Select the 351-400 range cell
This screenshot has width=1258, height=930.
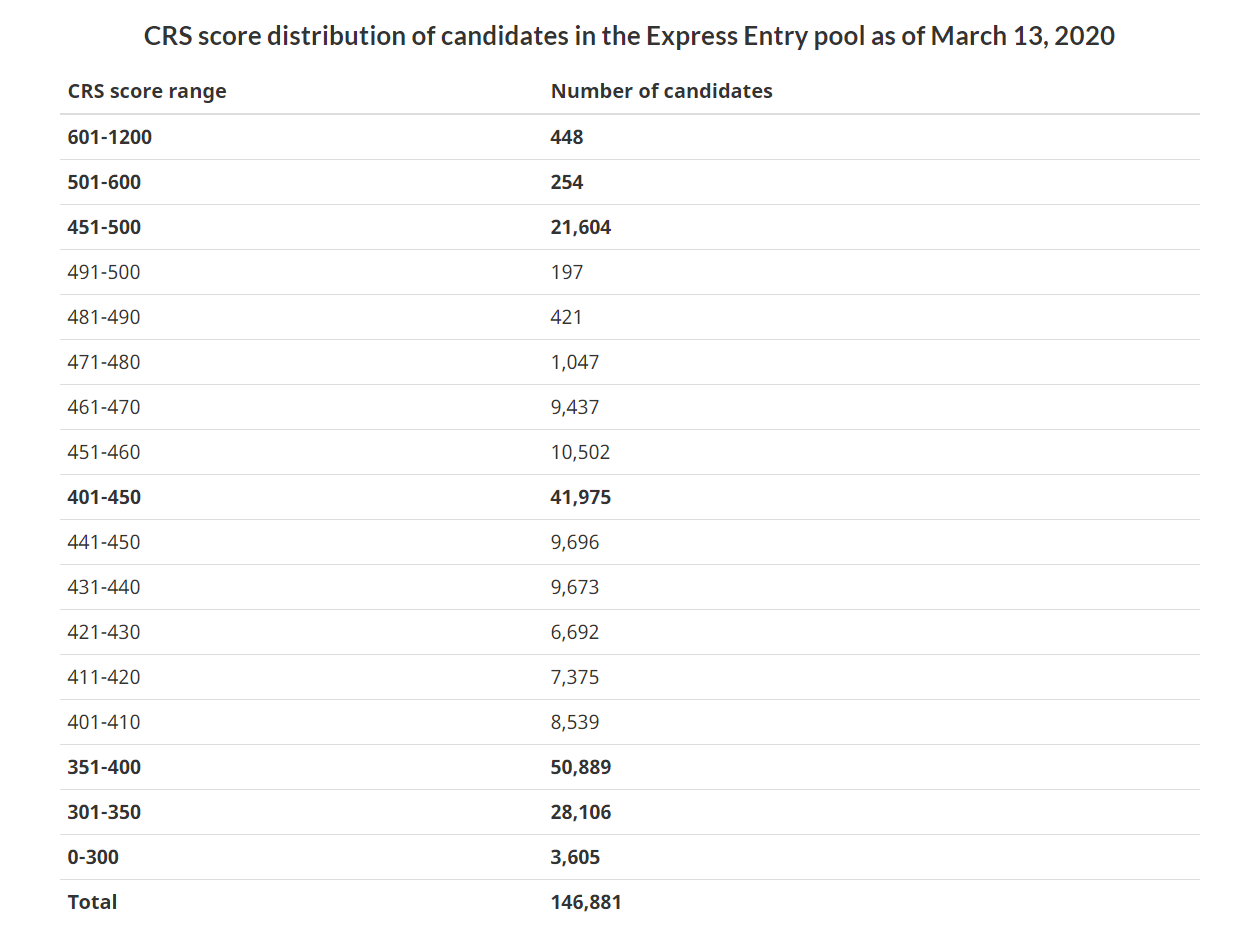pyautogui.click(x=104, y=767)
